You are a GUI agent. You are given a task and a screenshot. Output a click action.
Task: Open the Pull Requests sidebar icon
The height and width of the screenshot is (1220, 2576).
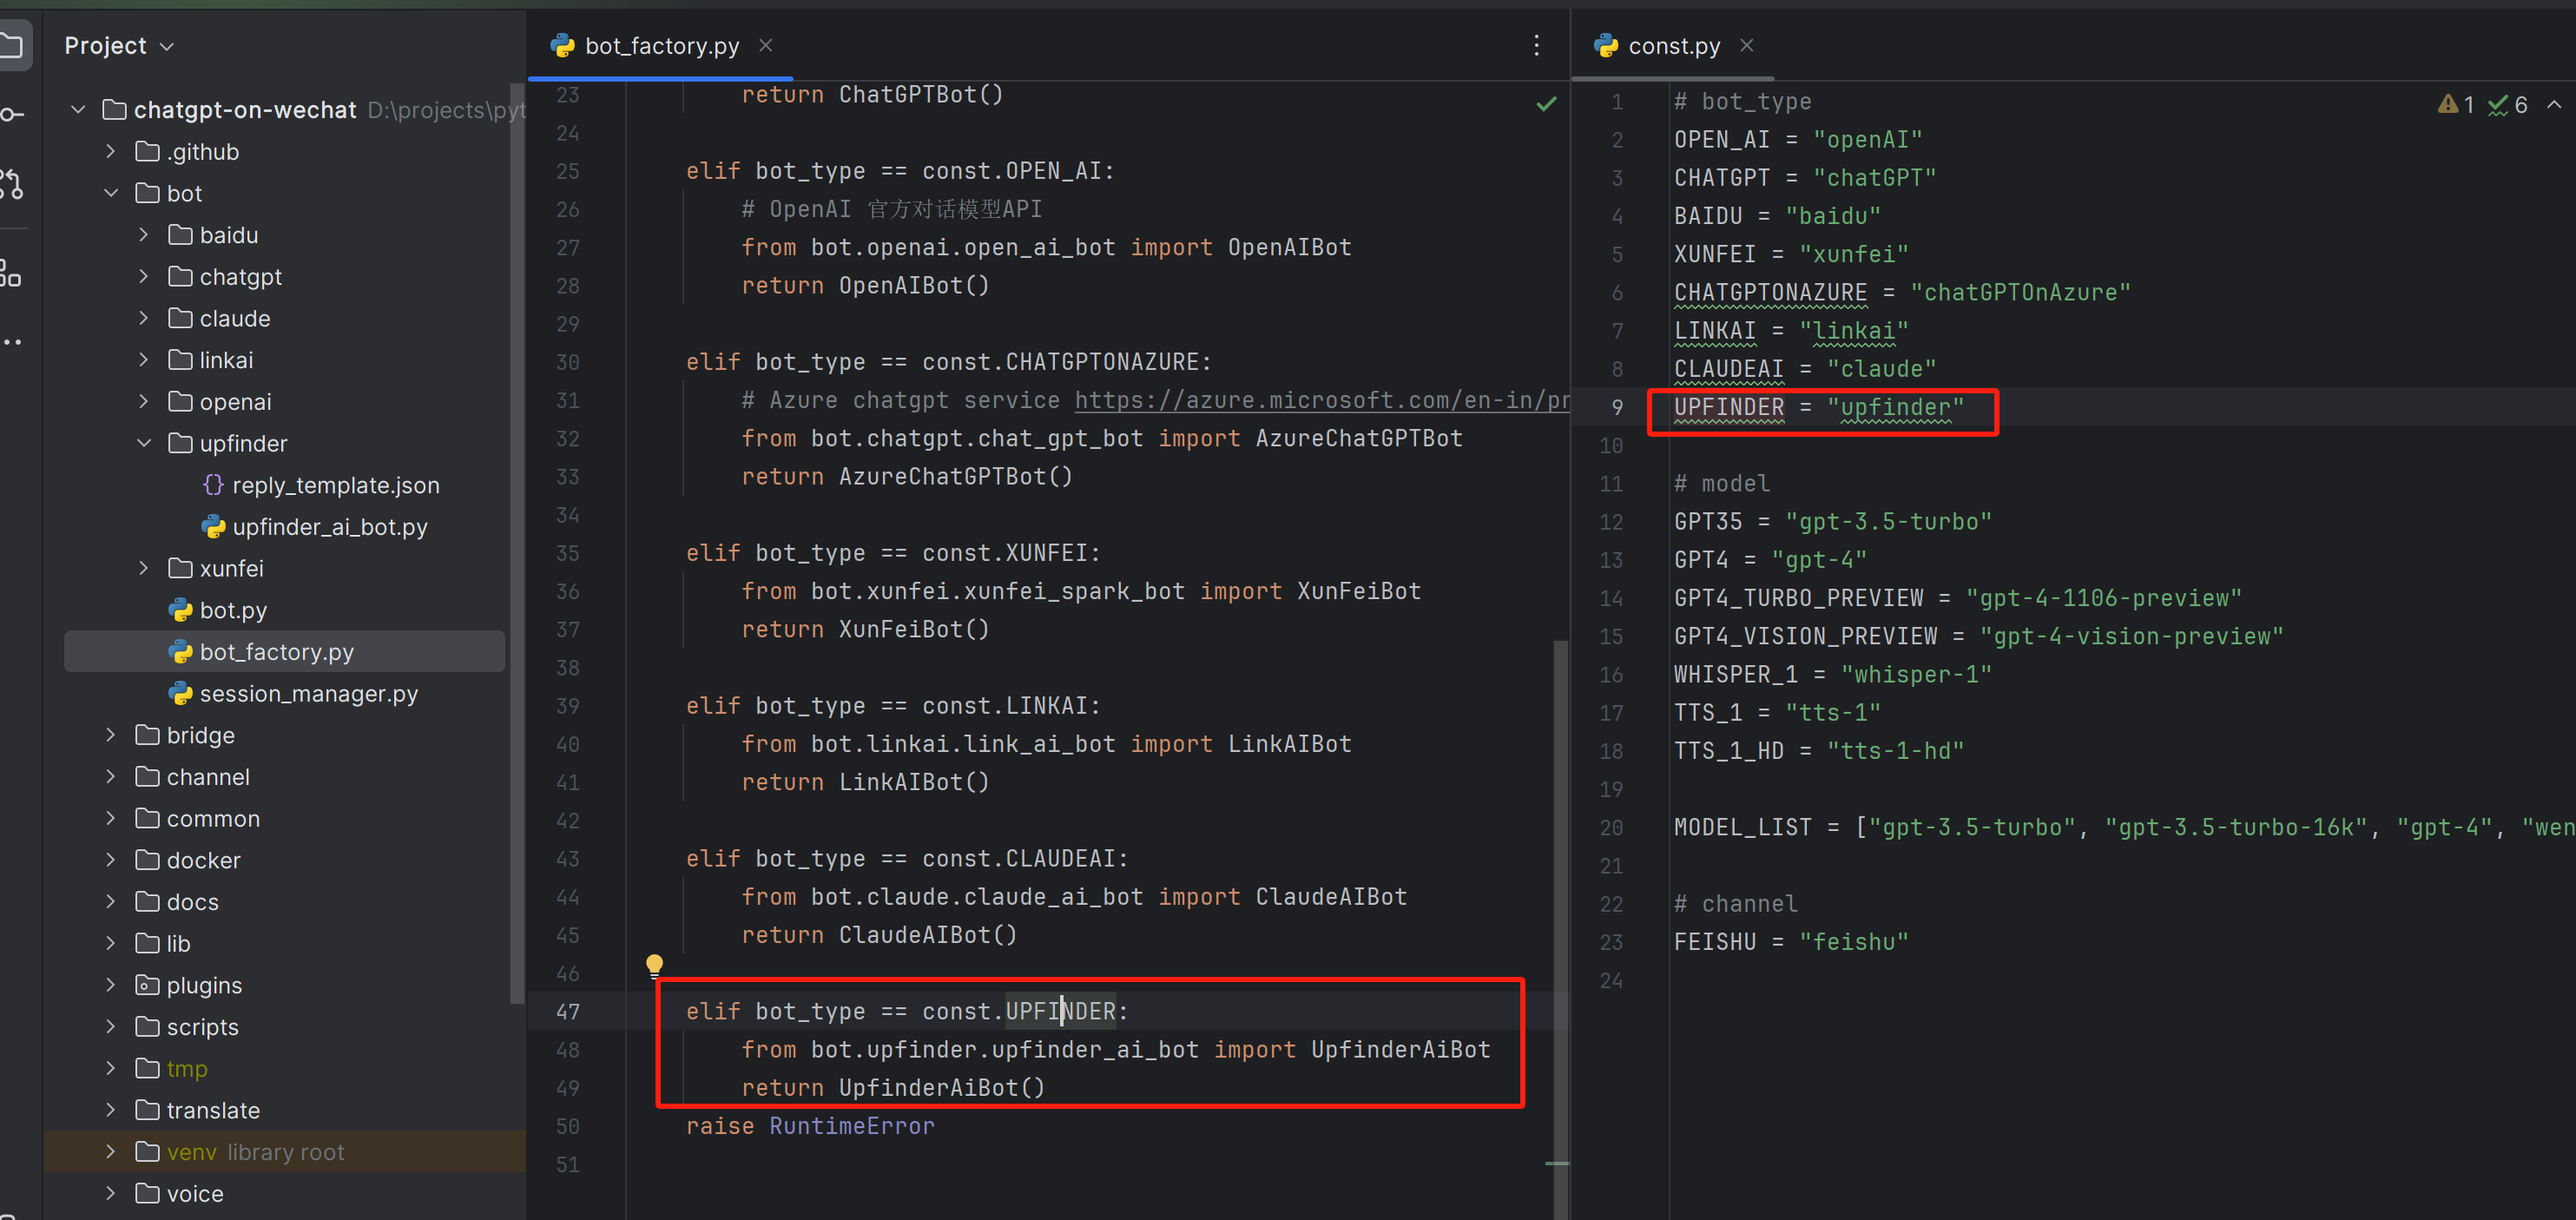click(12, 184)
